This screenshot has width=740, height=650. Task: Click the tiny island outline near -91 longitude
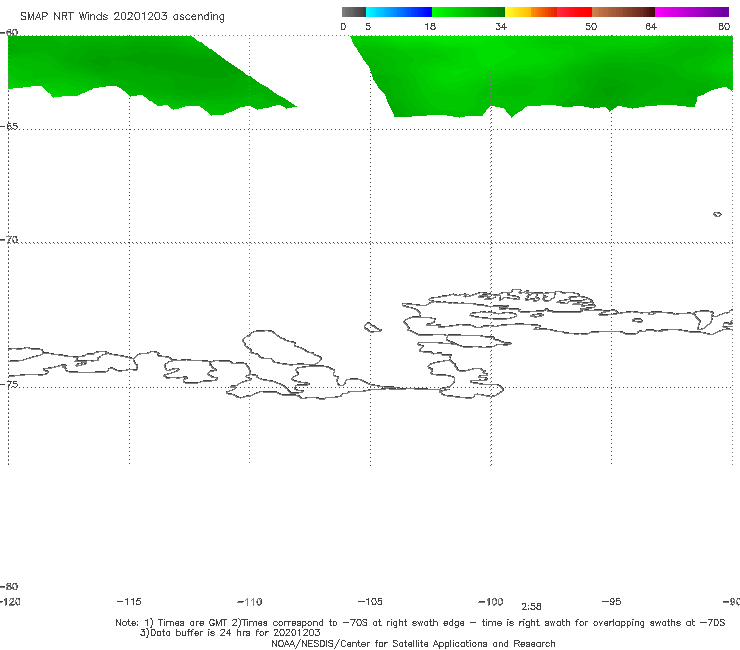717,214
